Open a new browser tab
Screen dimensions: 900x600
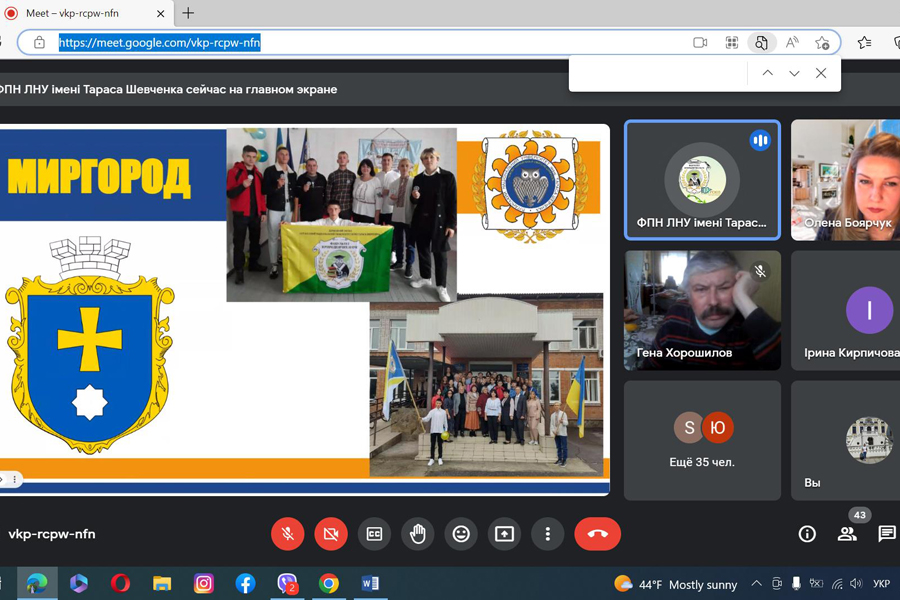coord(188,13)
